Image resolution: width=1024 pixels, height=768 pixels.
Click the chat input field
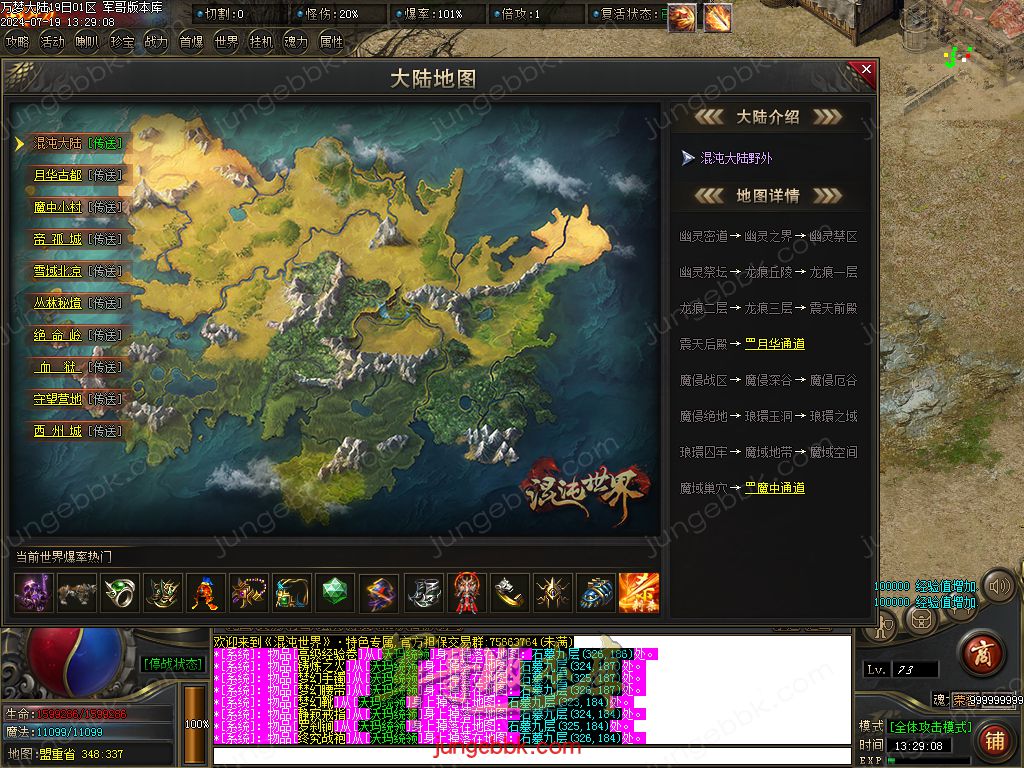[x=530, y=755]
